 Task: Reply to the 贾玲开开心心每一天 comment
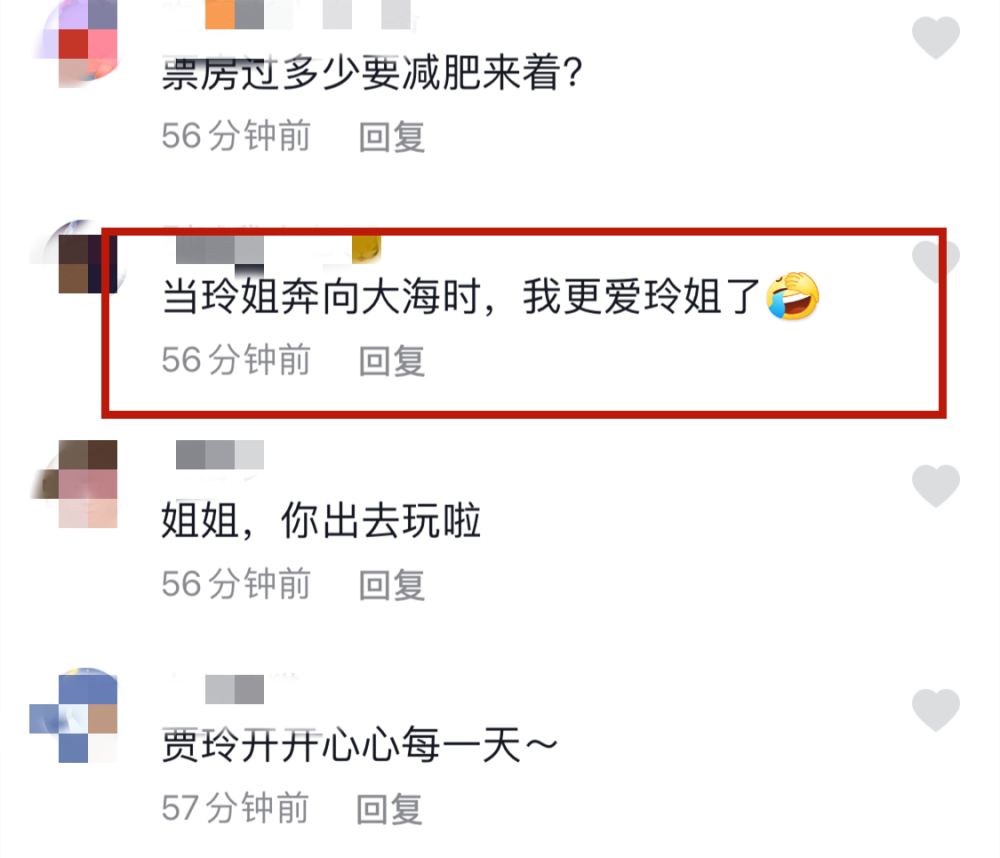click(x=389, y=809)
